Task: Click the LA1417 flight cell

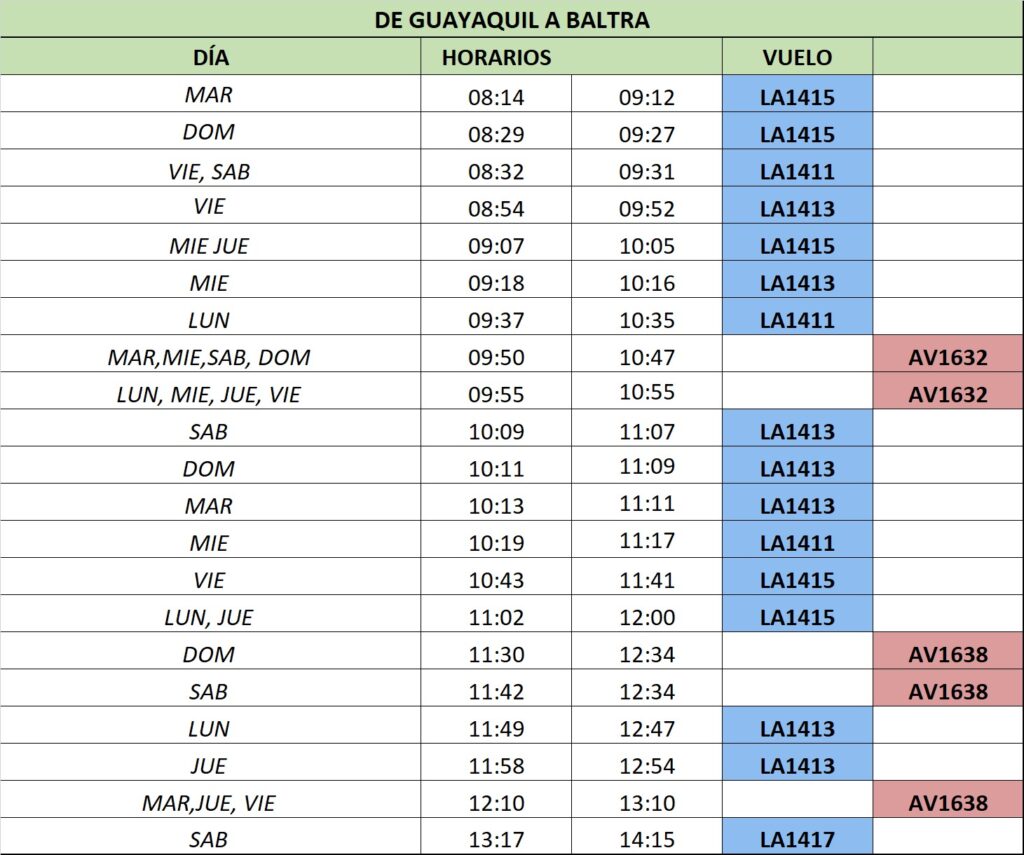Action: 797,839
